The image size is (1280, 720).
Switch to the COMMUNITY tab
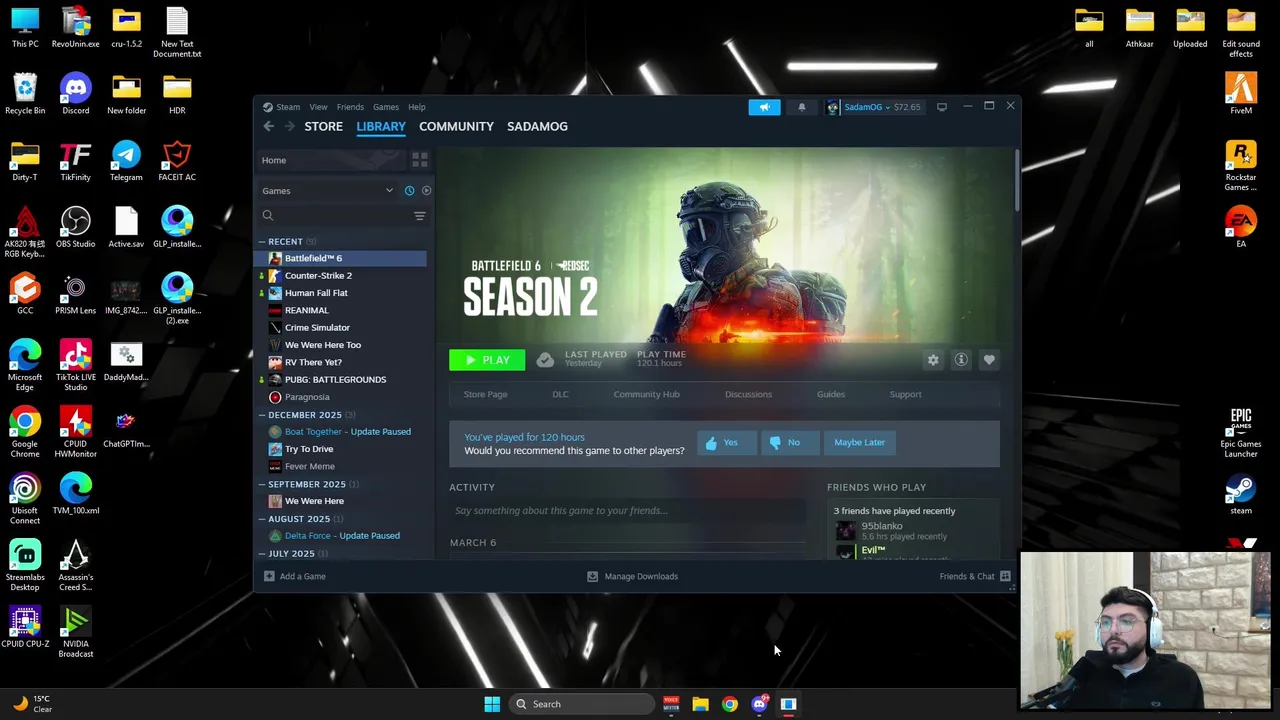click(456, 126)
